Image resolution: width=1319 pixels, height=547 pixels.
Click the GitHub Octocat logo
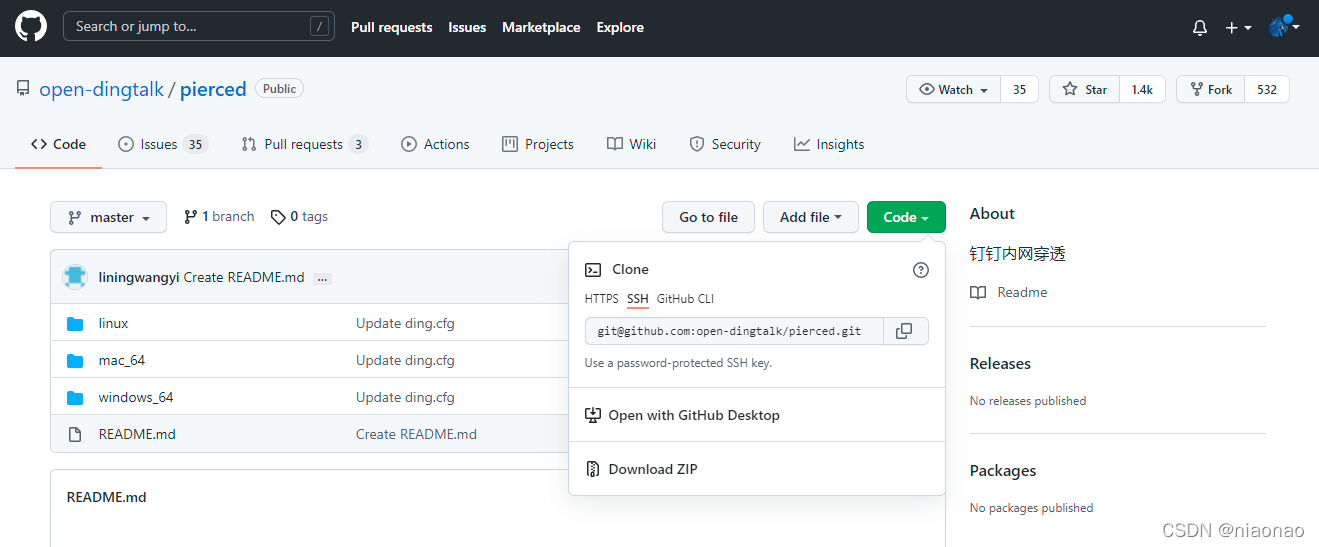[x=31, y=27]
